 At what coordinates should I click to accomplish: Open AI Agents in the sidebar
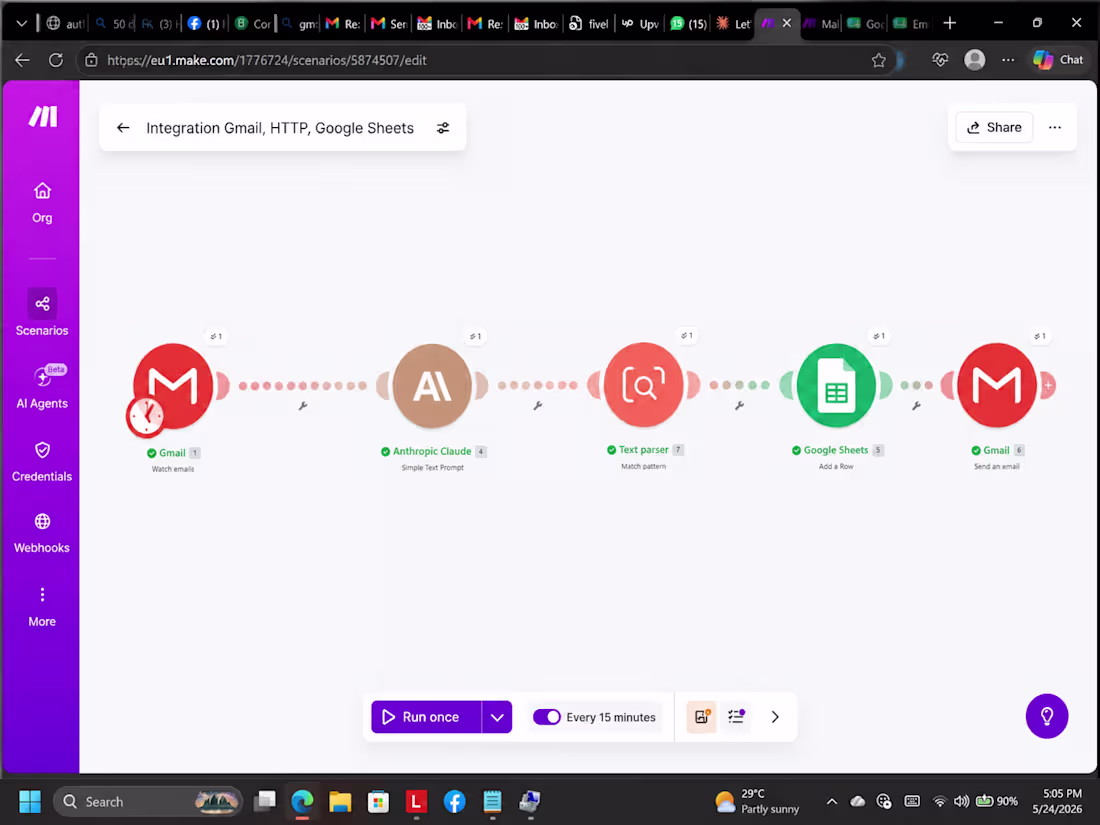pos(42,387)
